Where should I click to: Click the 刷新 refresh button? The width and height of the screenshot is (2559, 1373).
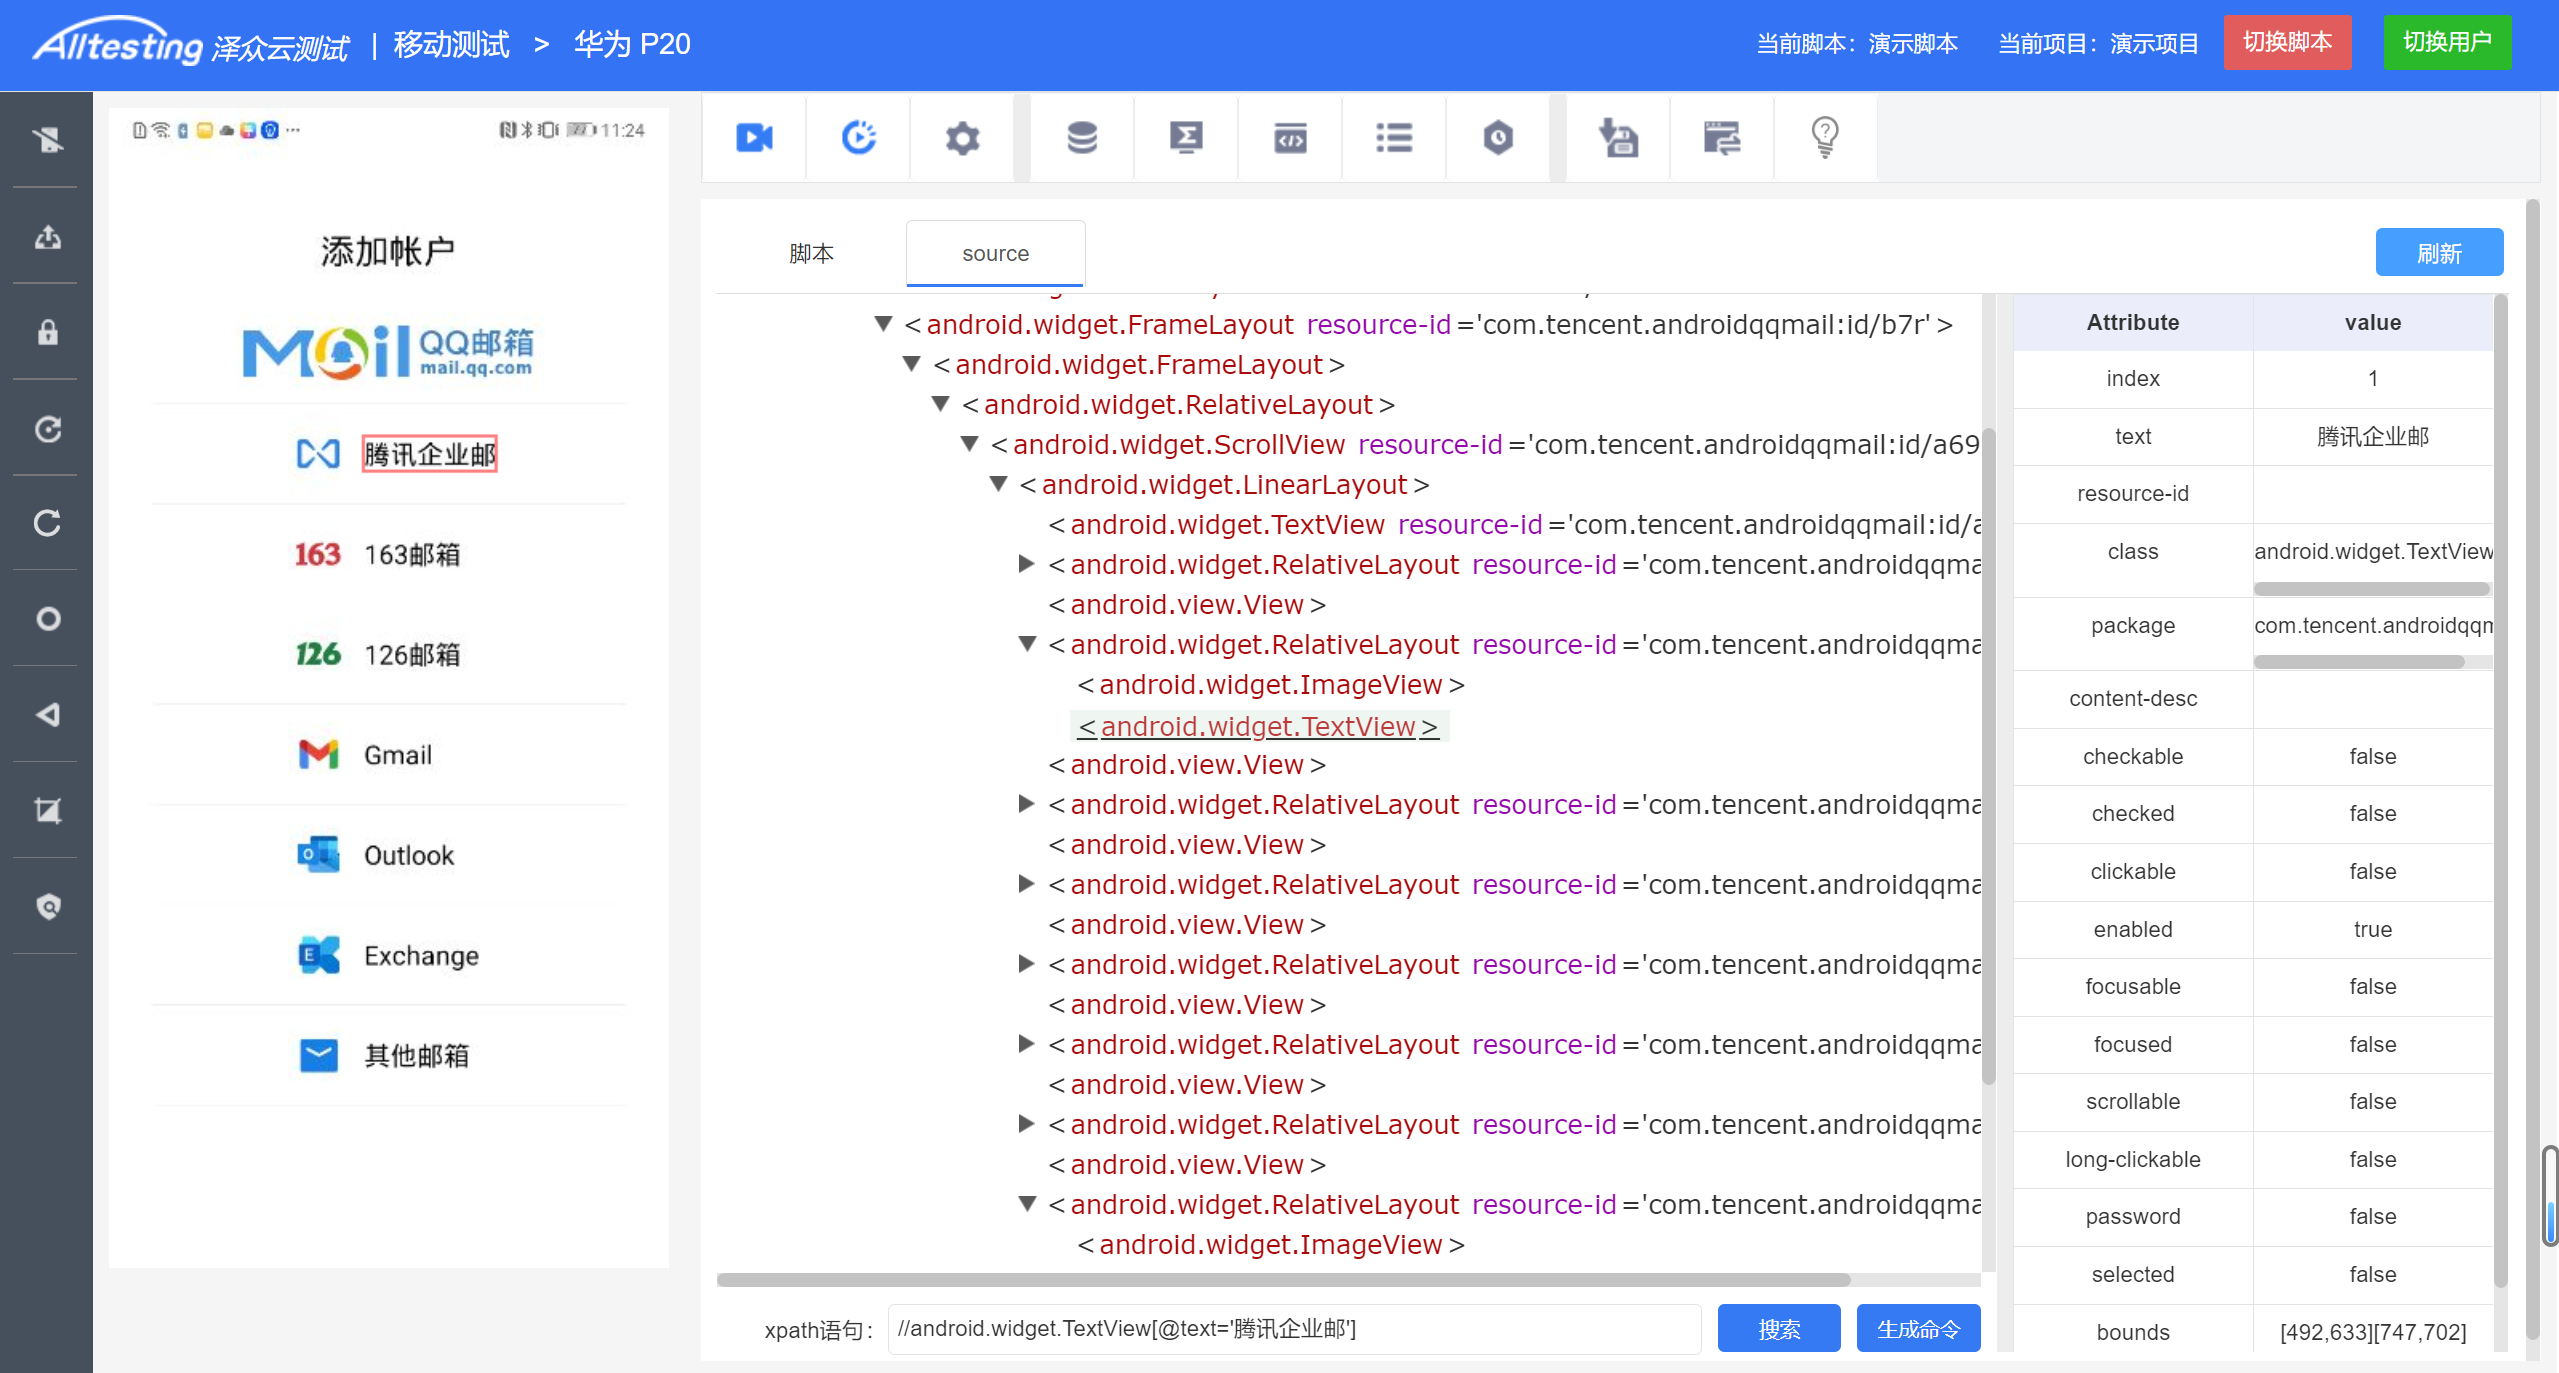(2439, 252)
